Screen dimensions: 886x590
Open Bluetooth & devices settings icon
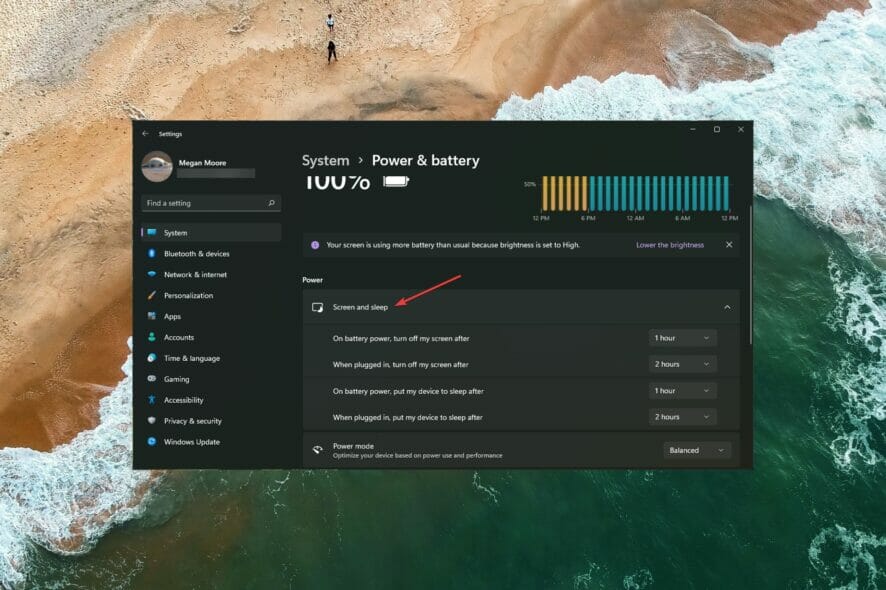click(x=152, y=253)
